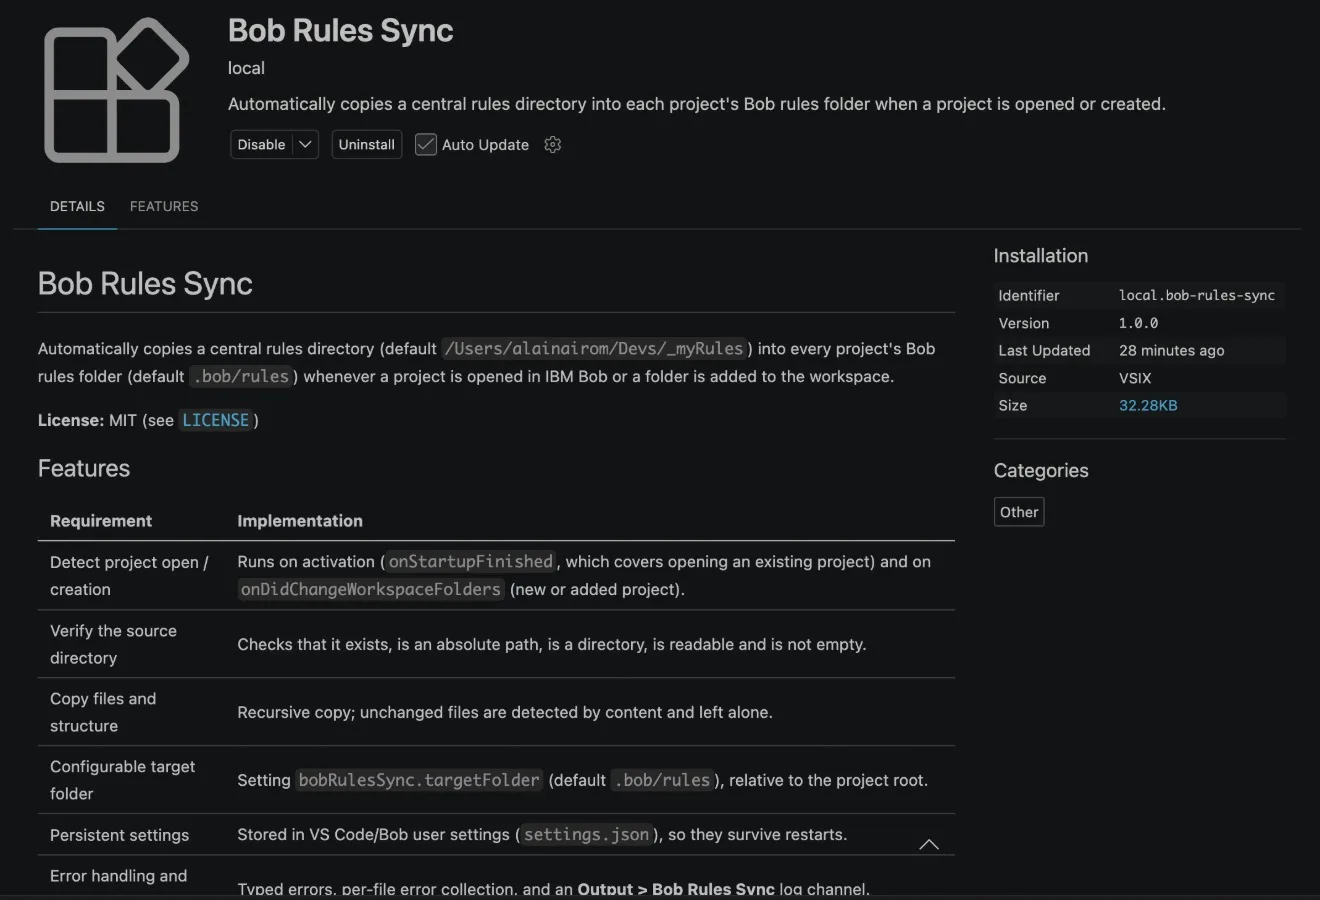Screen dimensions: 1320x900
Task: Click the version value 1.0.0
Action: pos(1139,323)
